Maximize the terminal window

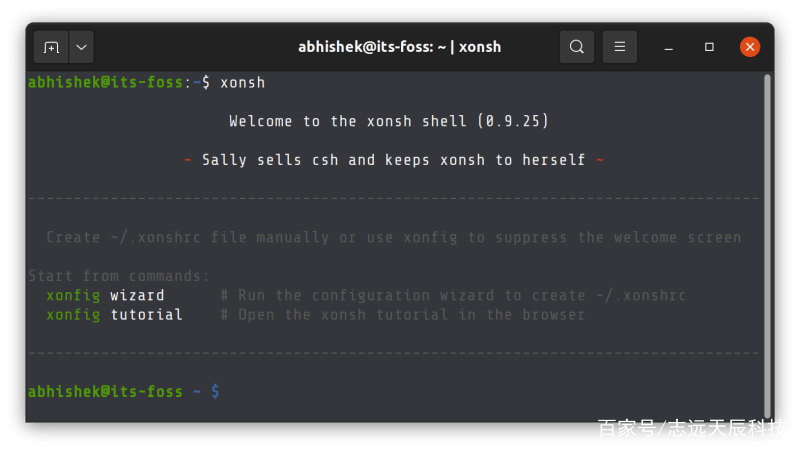point(709,47)
